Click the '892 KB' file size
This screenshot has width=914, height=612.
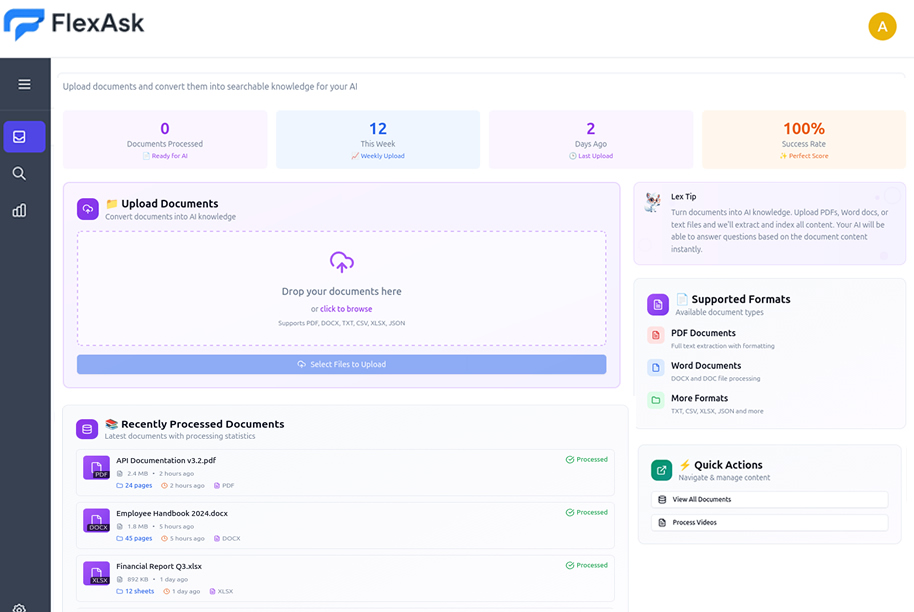coord(138,579)
